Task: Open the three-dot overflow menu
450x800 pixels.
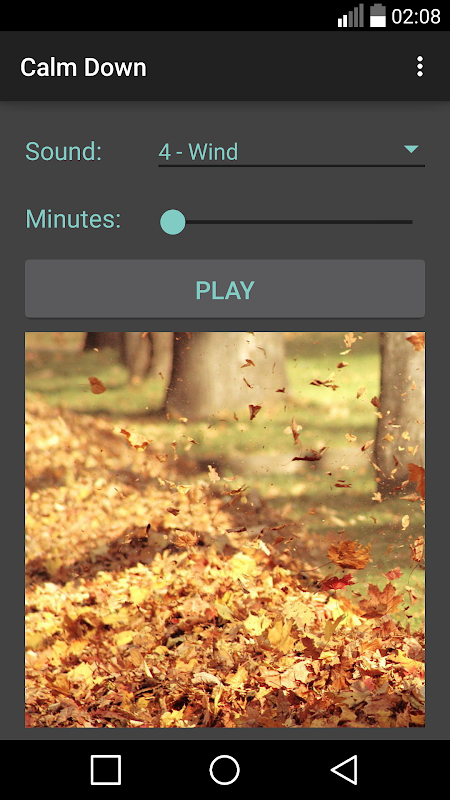Action: [419, 67]
